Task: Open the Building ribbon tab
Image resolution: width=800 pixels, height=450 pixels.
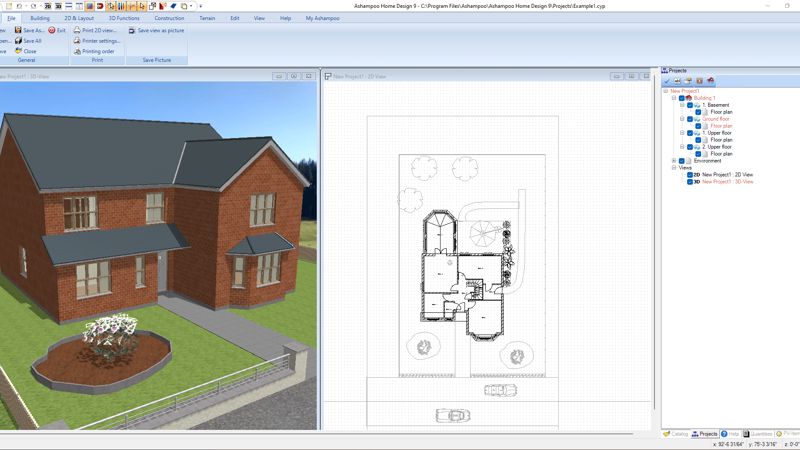Action: point(40,18)
